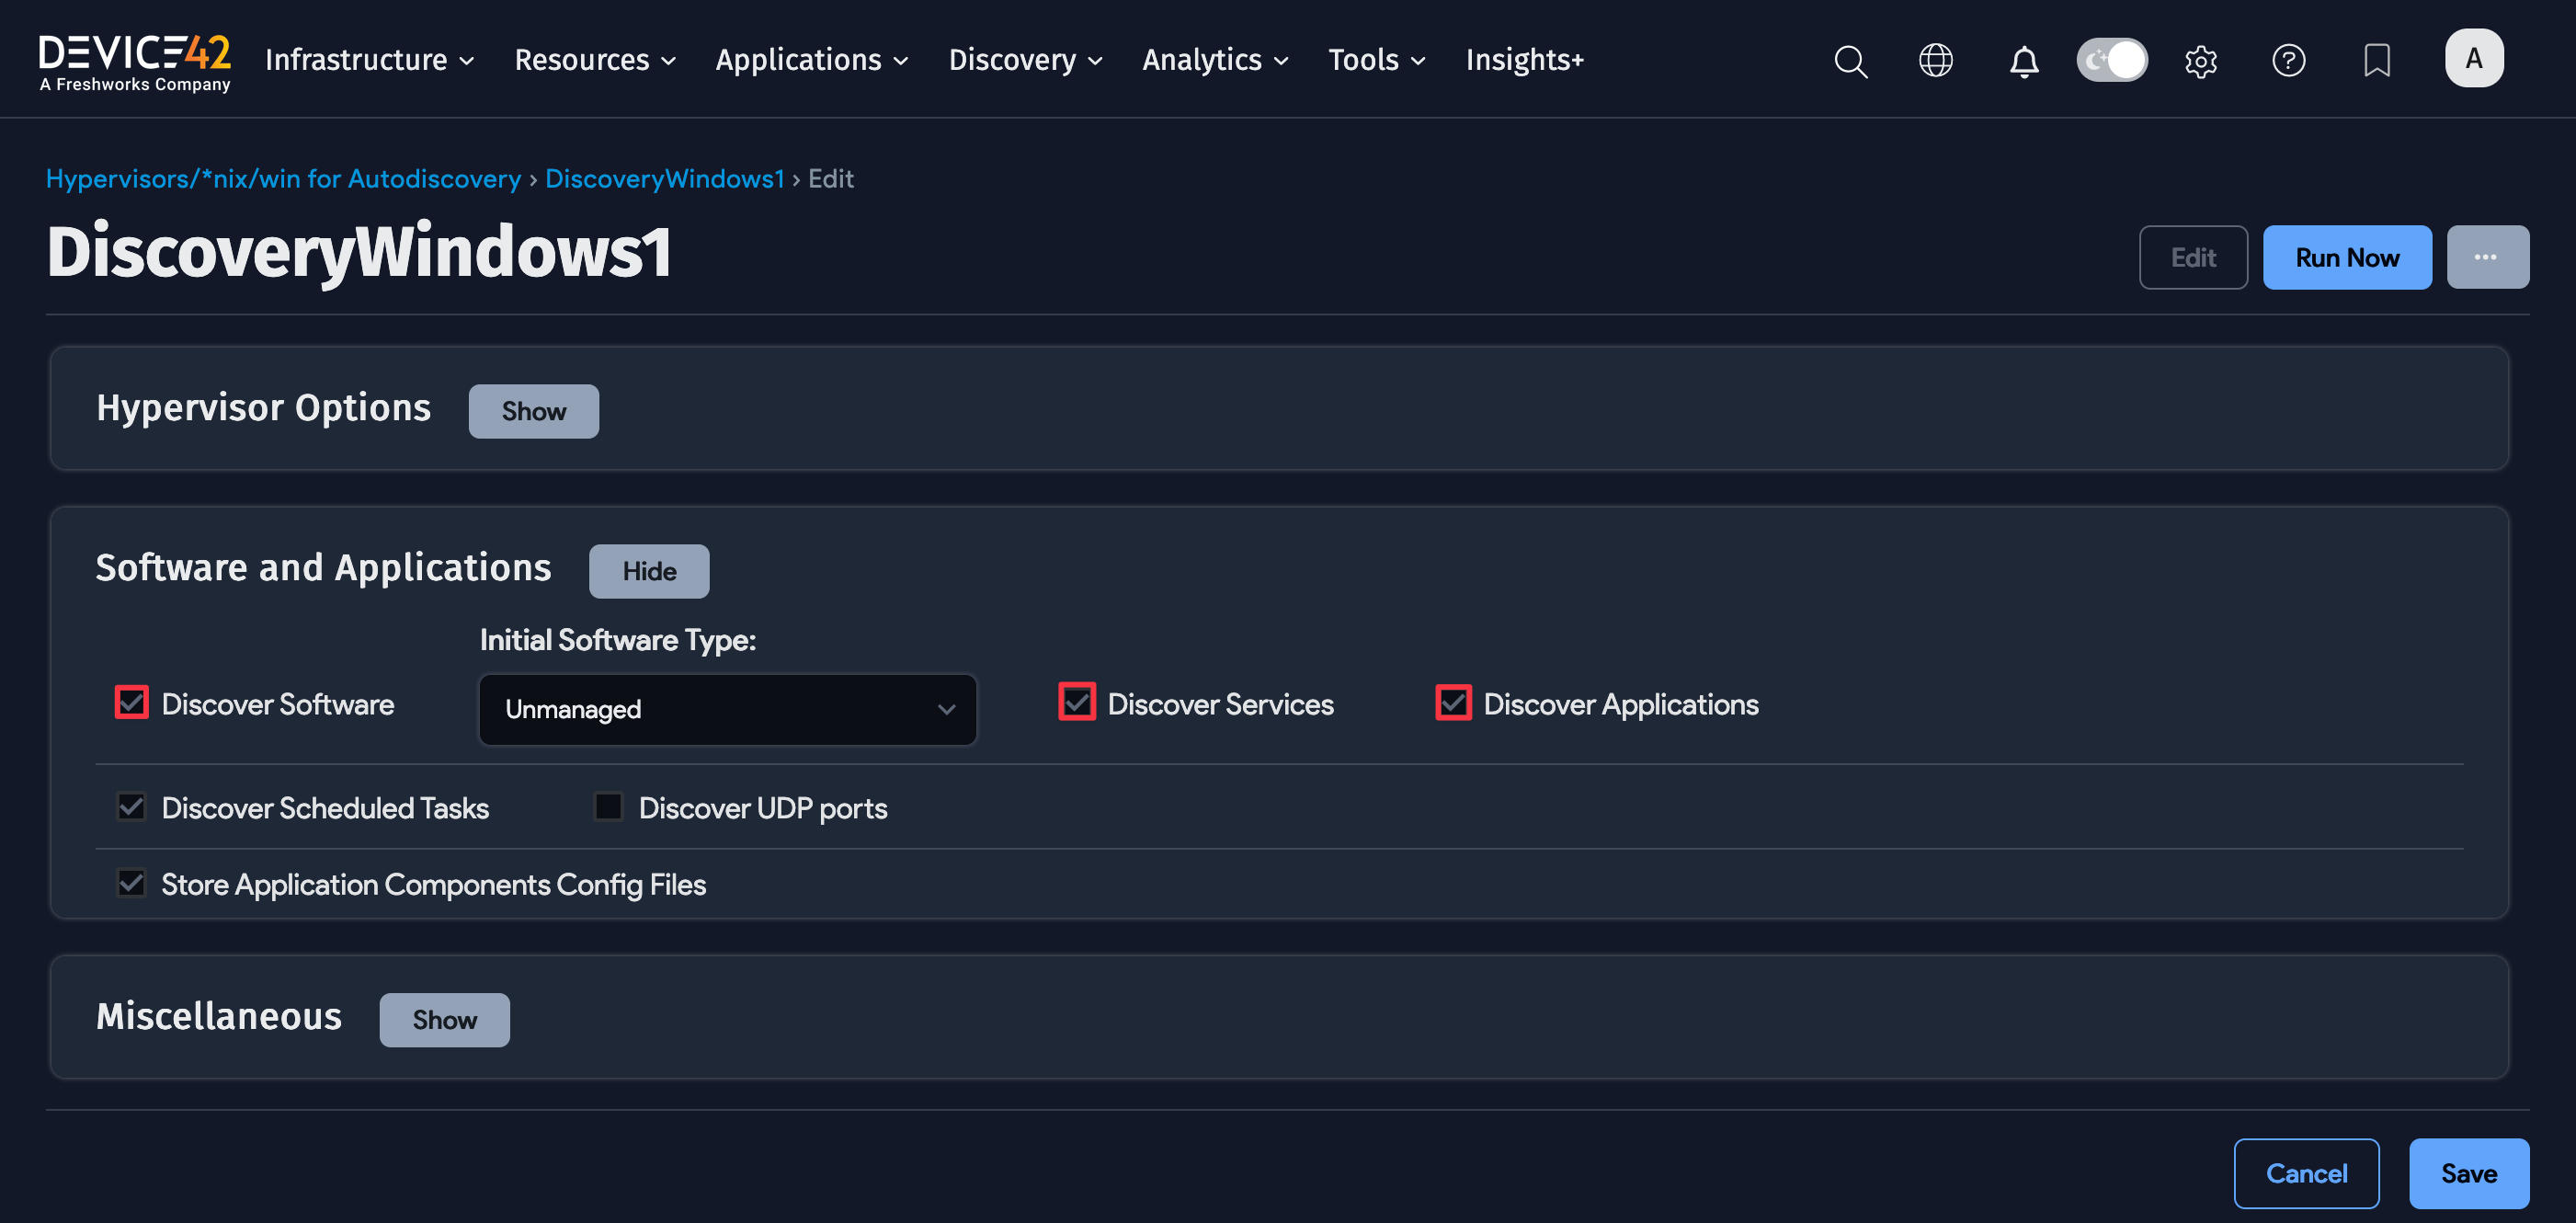The width and height of the screenshot is (2576, 1223).
Task: Open the user avatar menu
Action: point(2474,57)
